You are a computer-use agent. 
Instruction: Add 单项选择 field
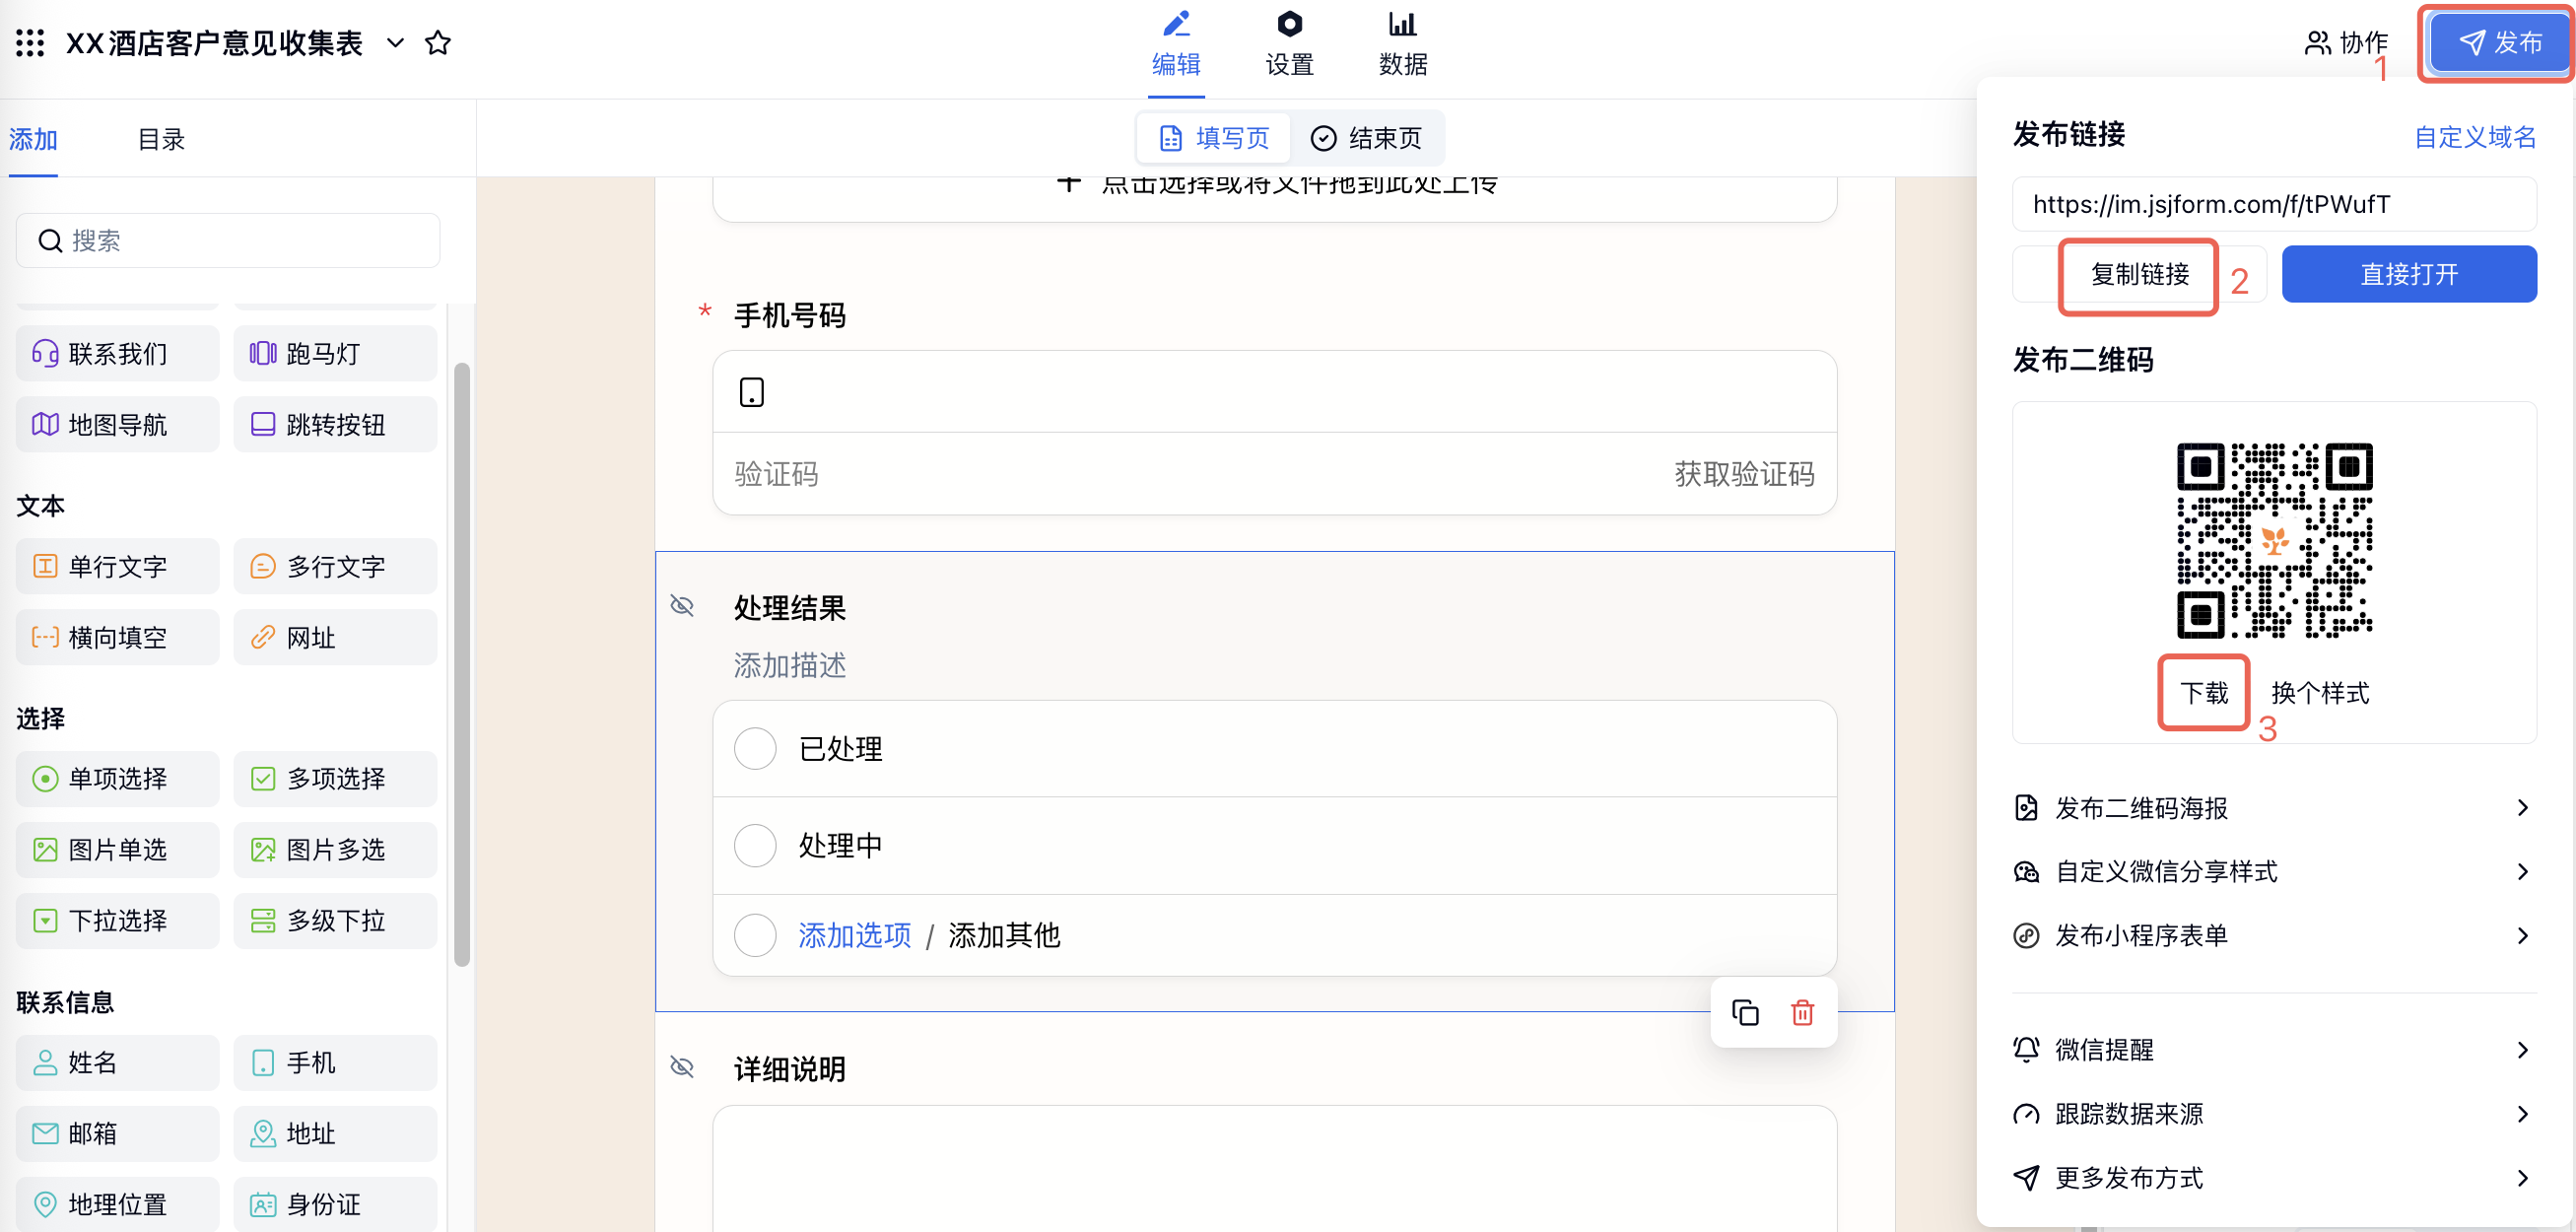pos(118,779)
